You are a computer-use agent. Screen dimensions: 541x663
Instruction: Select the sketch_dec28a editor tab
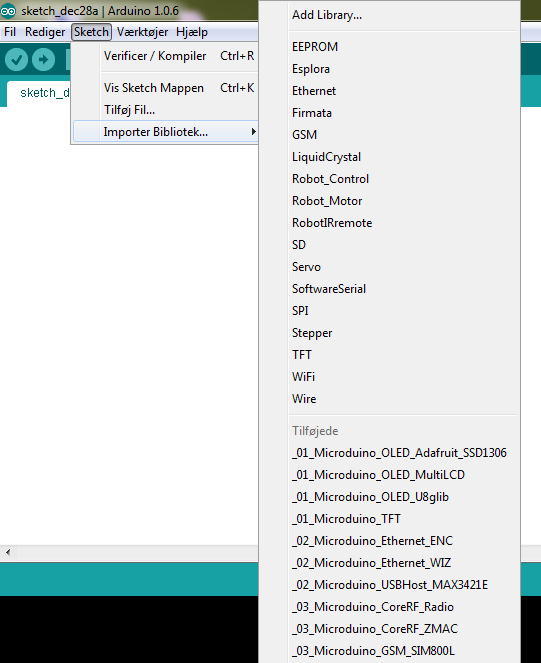tap(38, 93)
